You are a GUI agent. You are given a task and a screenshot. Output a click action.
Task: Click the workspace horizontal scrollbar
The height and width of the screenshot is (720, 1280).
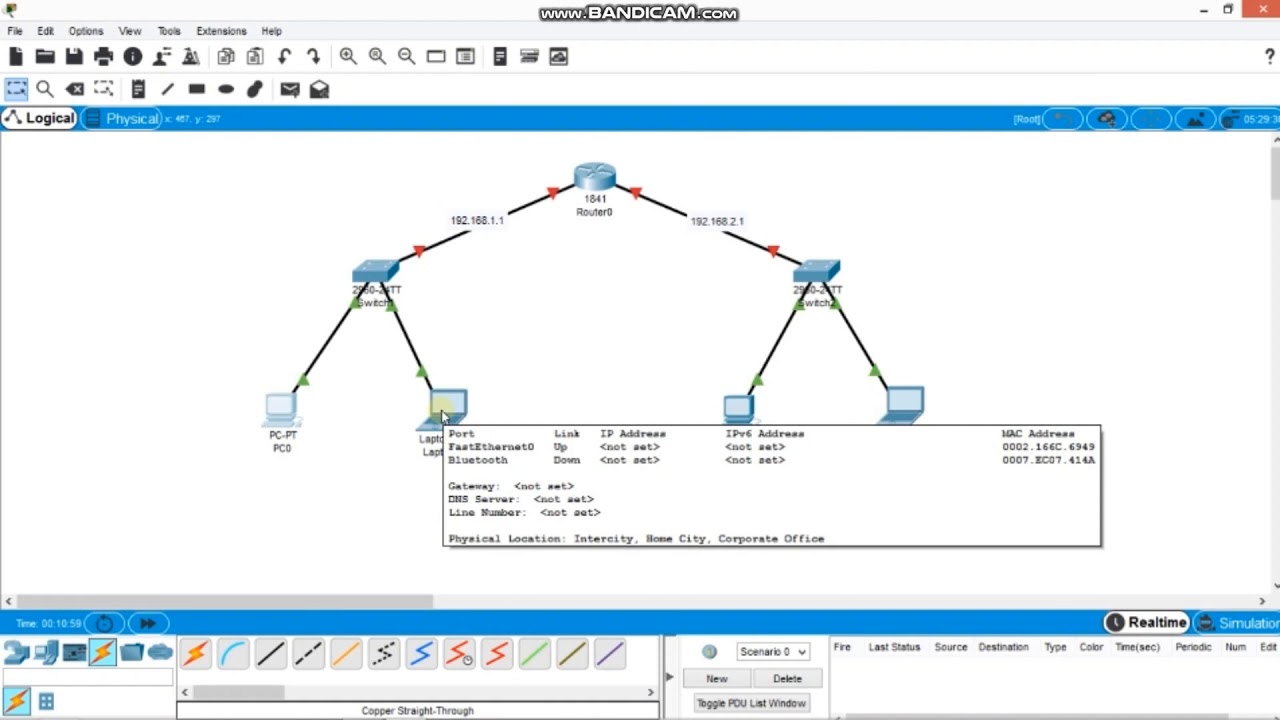[x=225, y=602]
